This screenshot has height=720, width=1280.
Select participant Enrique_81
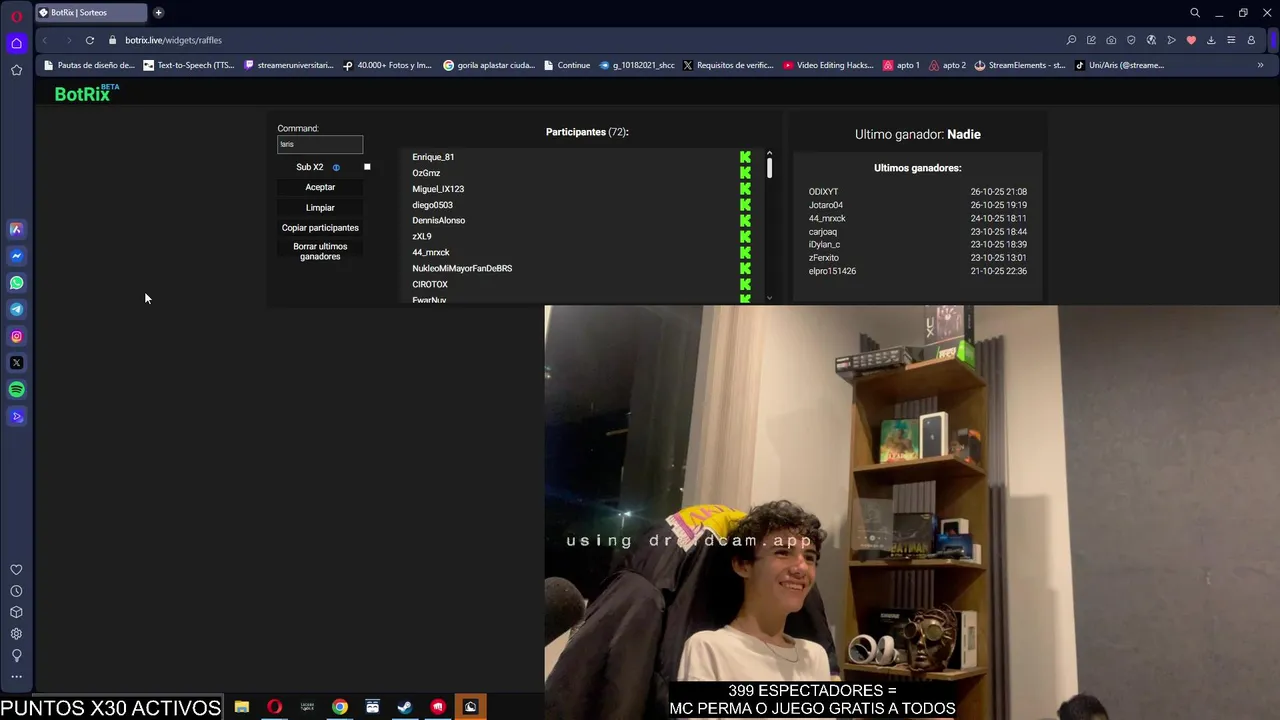coord(433,157)
